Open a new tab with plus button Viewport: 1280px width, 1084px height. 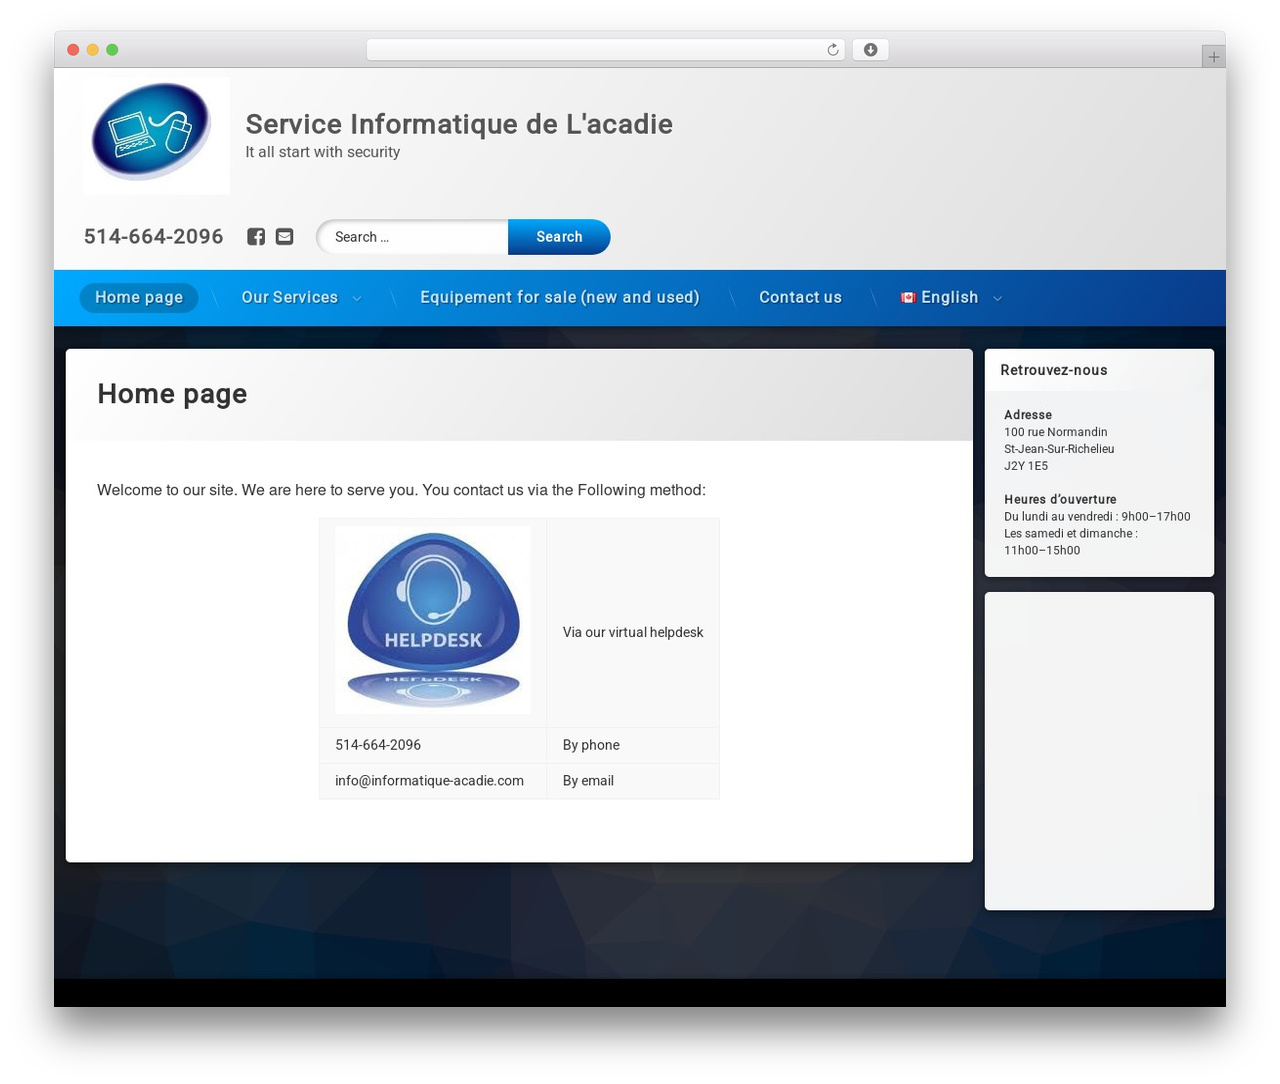coord(1213,57)
